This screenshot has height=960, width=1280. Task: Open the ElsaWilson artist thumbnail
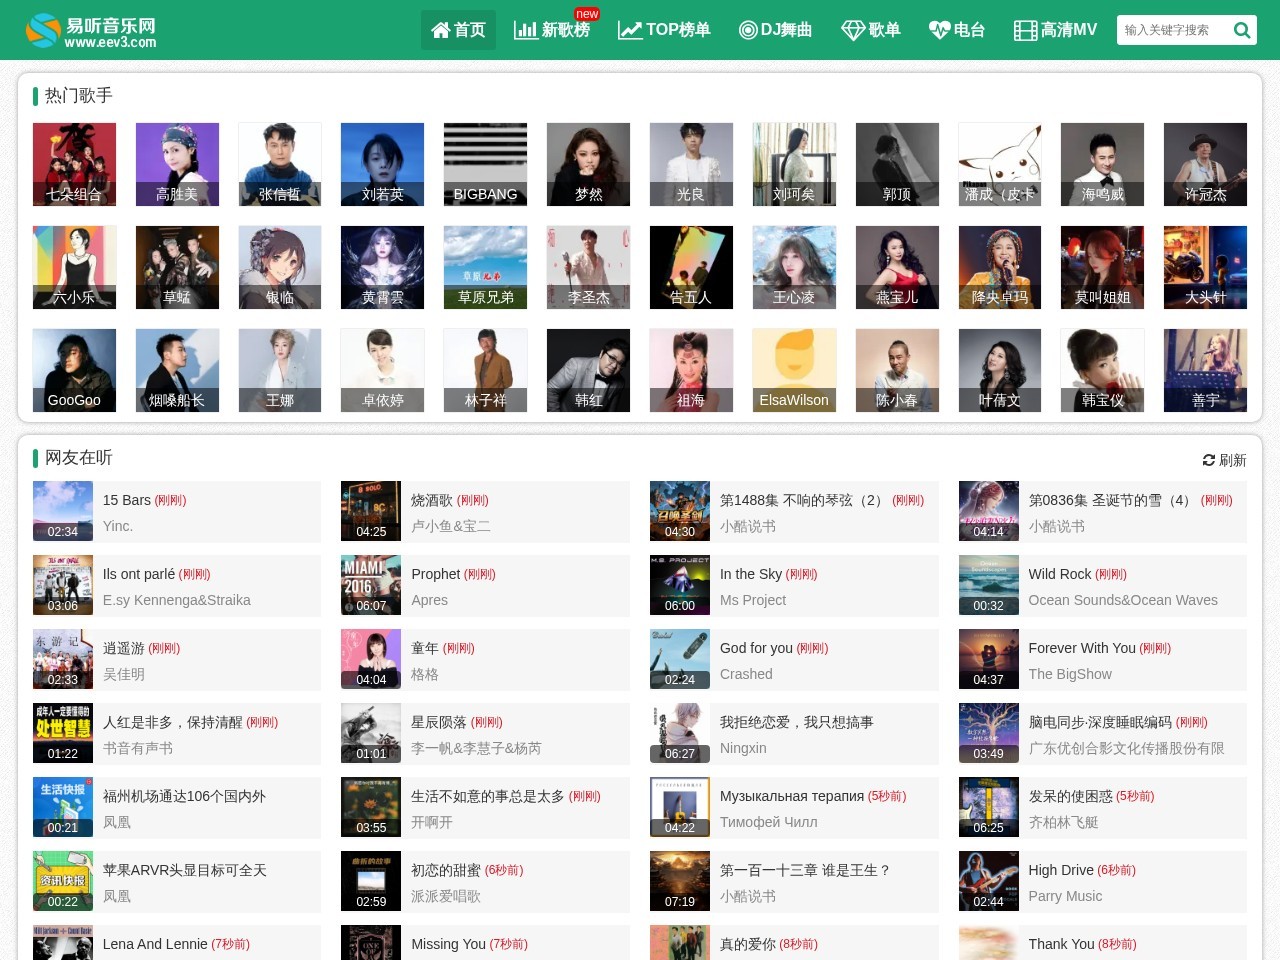(x=794, y=370)
